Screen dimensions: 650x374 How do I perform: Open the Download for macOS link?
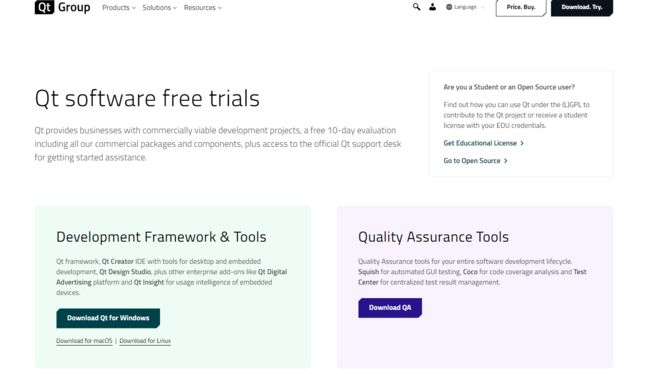pos(84,341)
